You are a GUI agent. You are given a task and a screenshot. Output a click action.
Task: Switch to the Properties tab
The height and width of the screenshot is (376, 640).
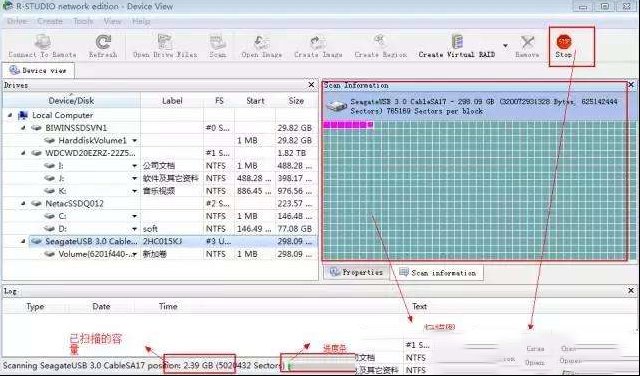tap(356, 272)
